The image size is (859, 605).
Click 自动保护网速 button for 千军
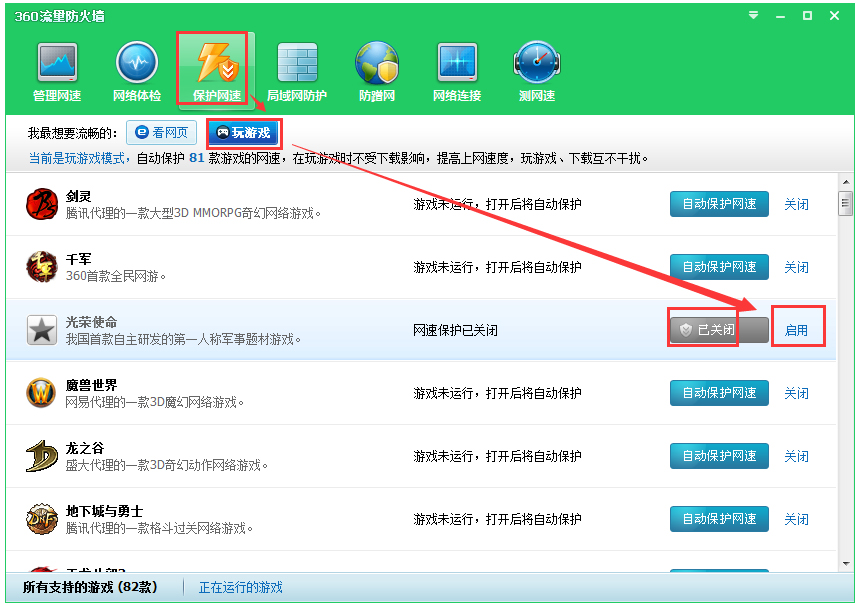tap(719, 267)
